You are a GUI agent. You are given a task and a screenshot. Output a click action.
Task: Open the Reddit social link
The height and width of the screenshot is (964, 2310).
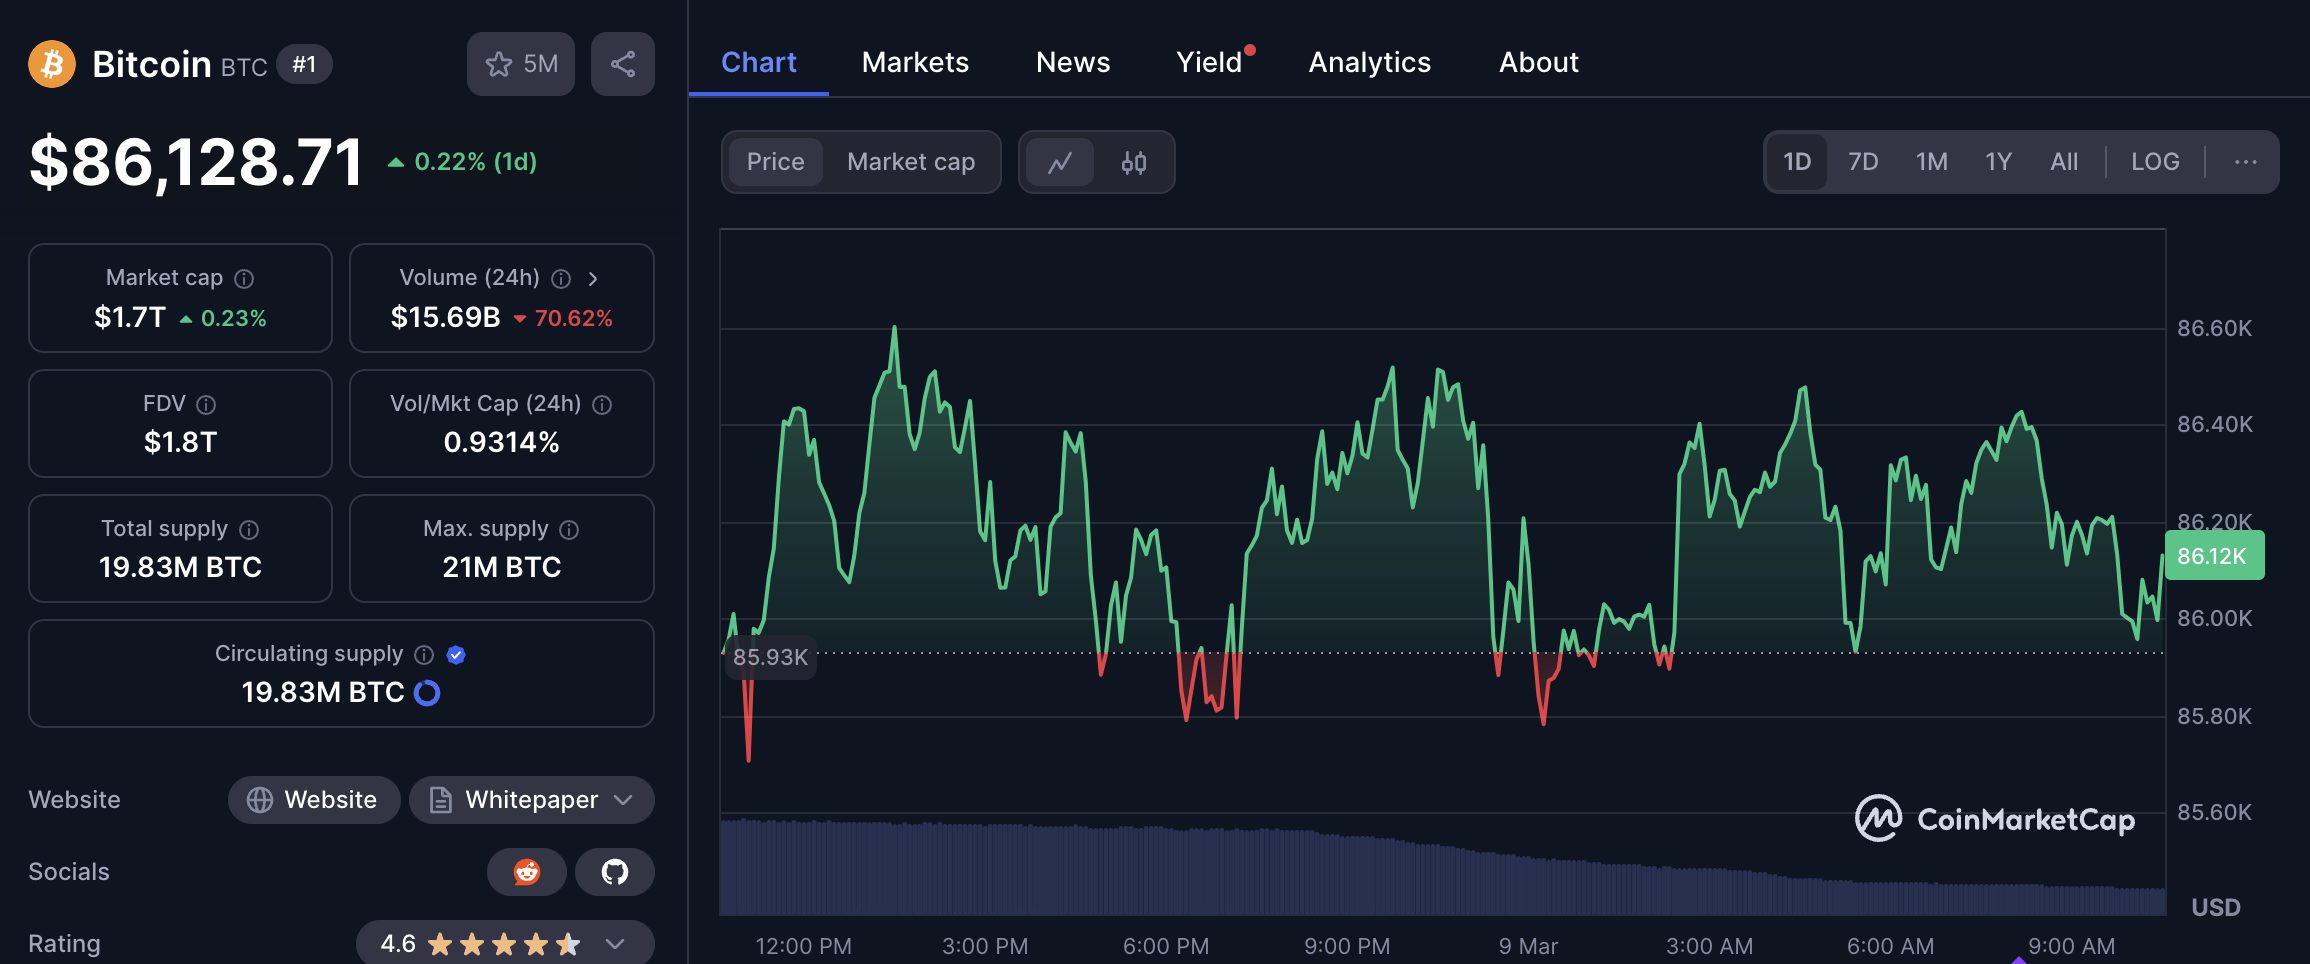click(527, 872)
